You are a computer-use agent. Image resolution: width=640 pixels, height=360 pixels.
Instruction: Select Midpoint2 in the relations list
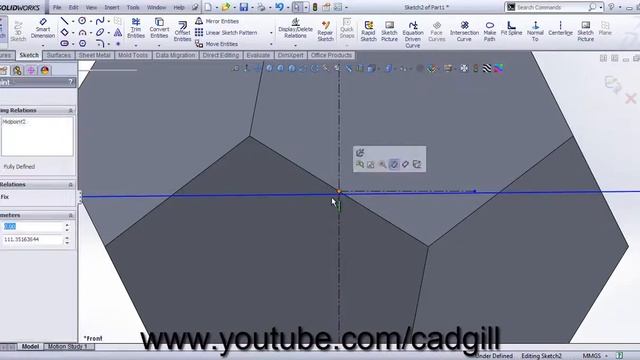click(x=14, y=122)
